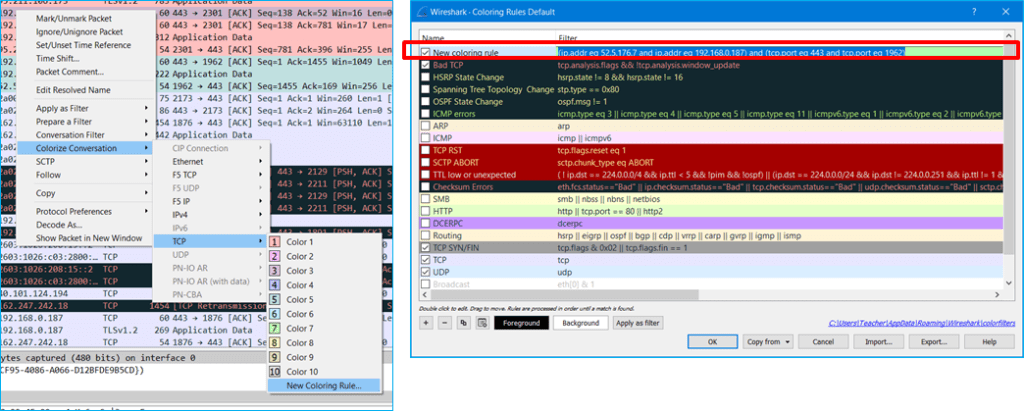The width and height of the screenshot is (1024, 411).
Task: Pick Color 1 numbered icon in TCP submenu
Action: pos(276,242)
